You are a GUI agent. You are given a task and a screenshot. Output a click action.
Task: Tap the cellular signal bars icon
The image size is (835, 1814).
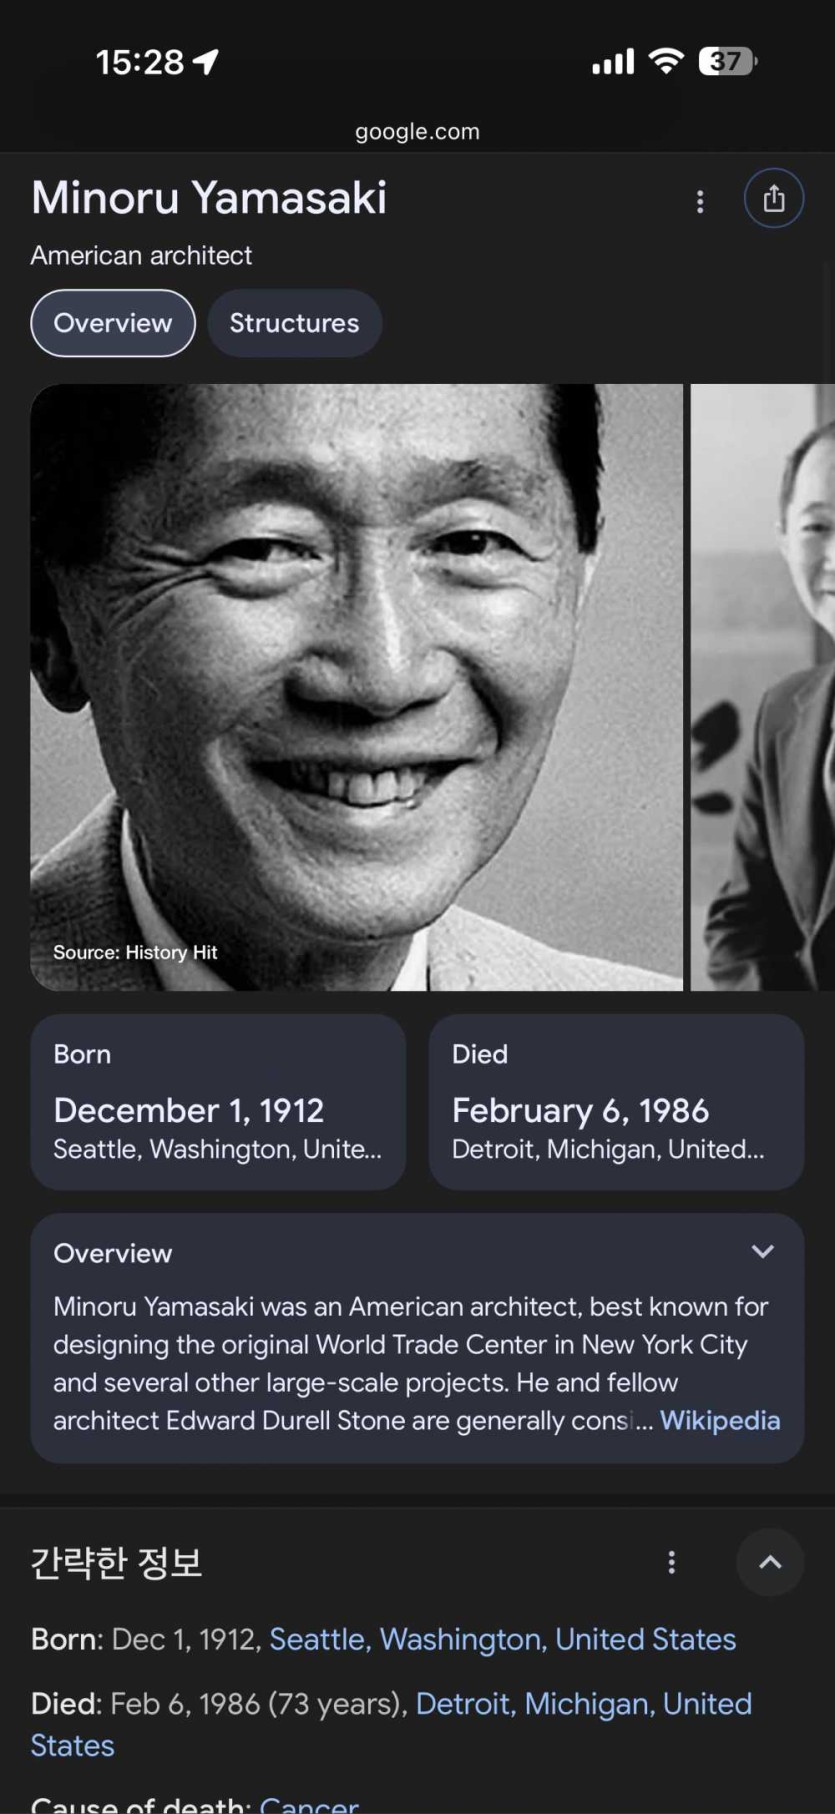(613, 62)
